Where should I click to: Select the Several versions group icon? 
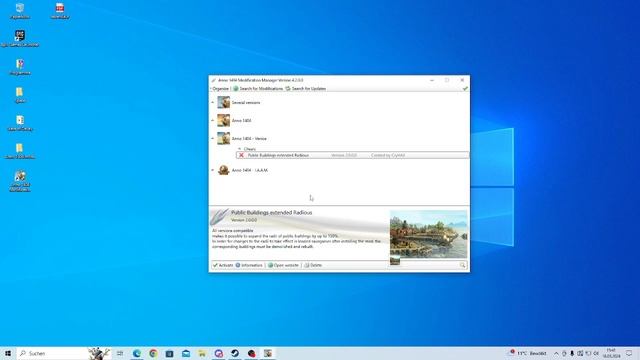tap(223, 102)
